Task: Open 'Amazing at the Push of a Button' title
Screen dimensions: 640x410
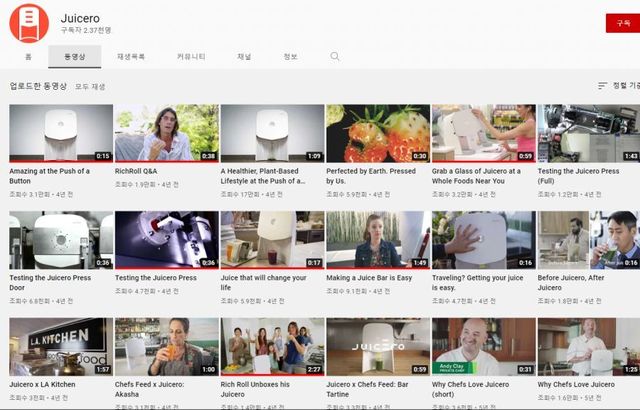Action: [50, 175]
